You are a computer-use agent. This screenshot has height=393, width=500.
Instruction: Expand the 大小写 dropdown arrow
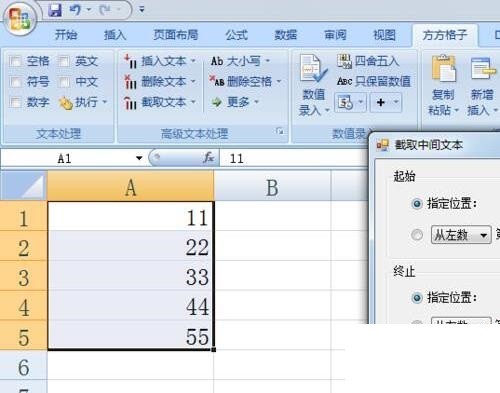(268, 61)
